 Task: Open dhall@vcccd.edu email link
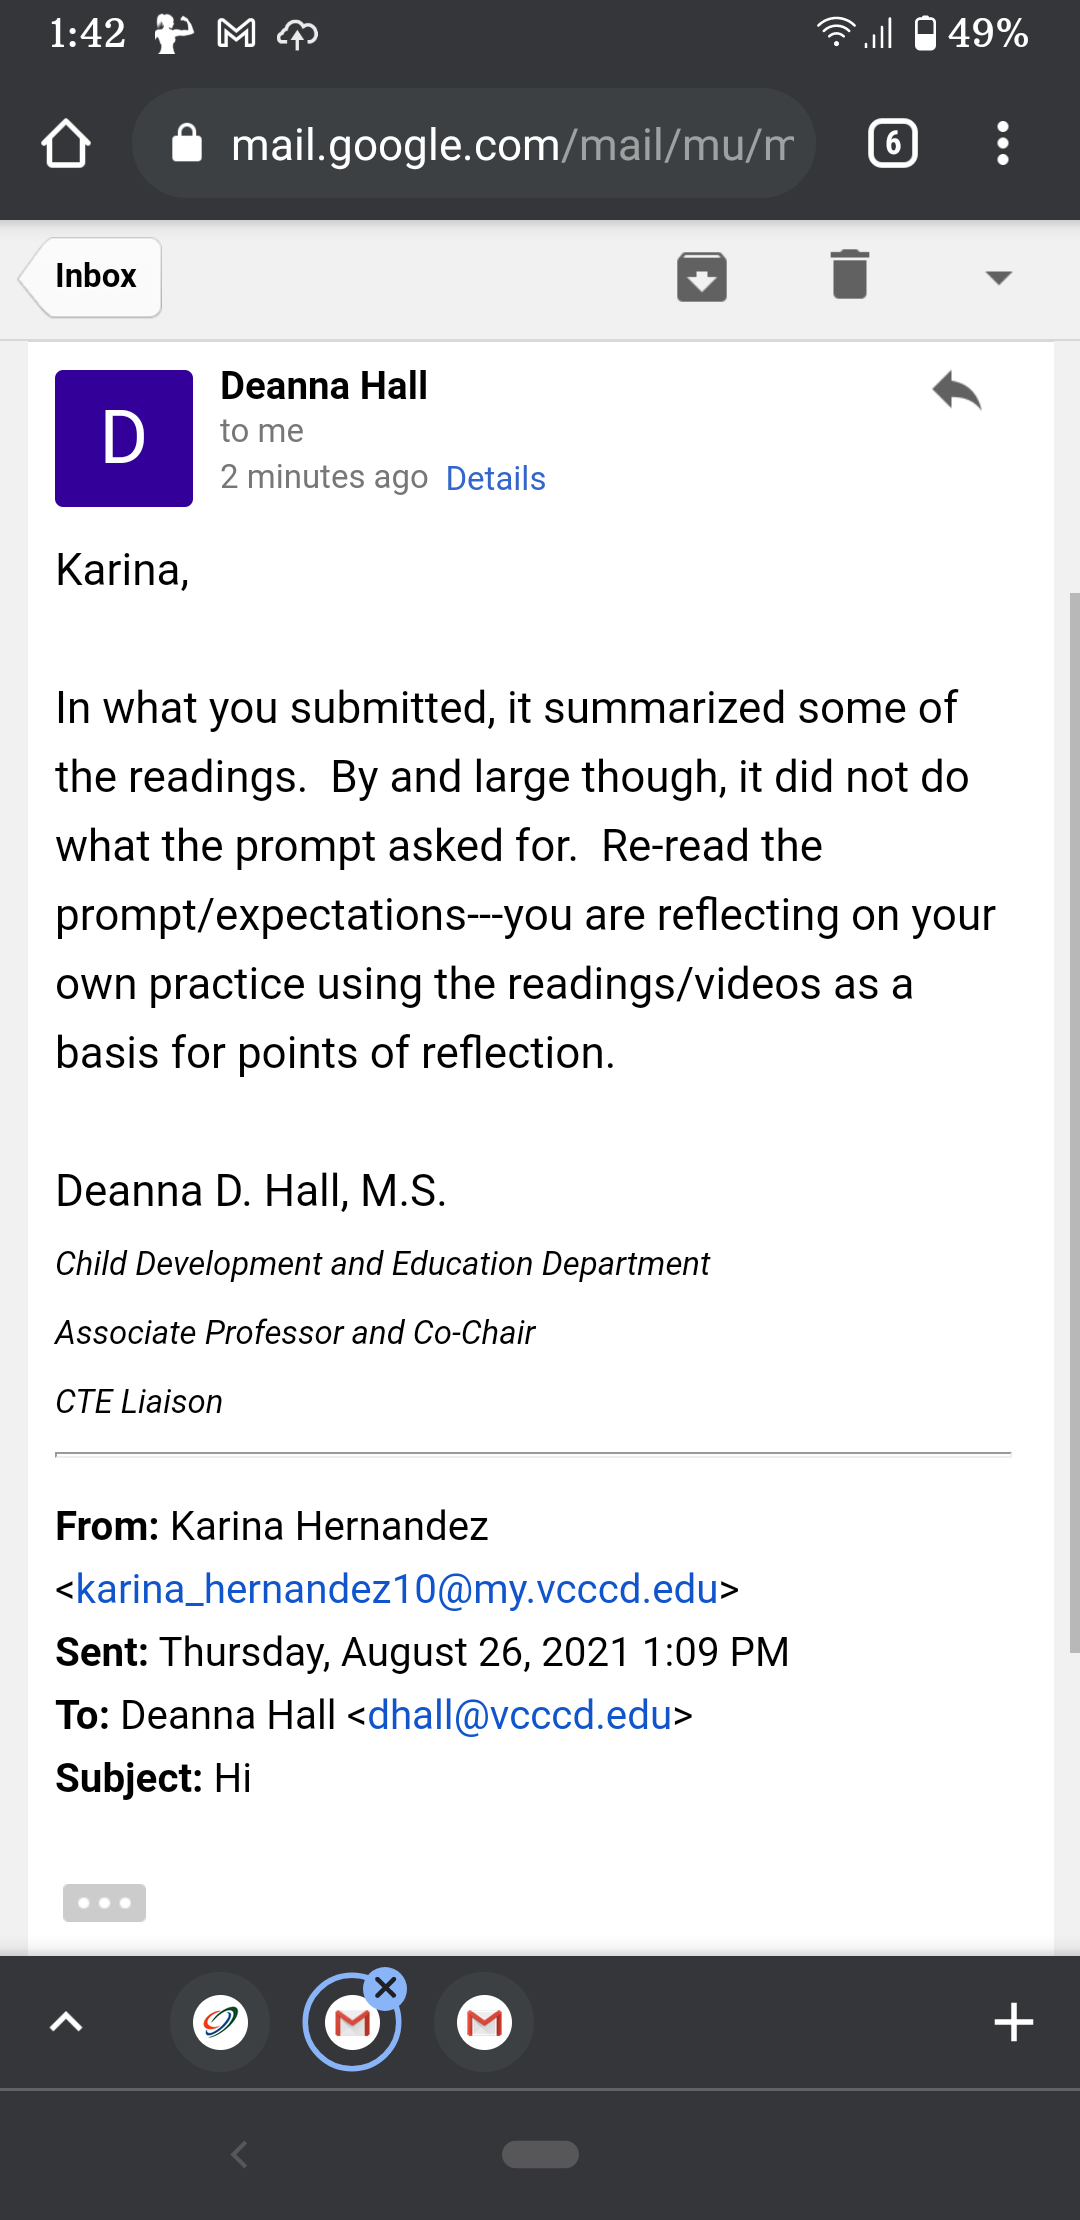tap(519, 1715)
